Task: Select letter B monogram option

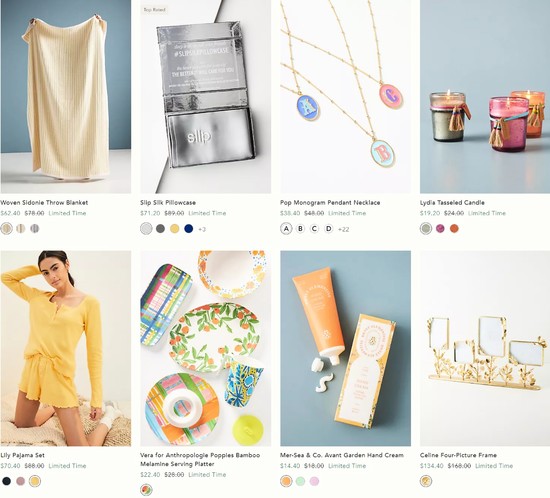Action: pyautogui.click(x=300, y=229)
